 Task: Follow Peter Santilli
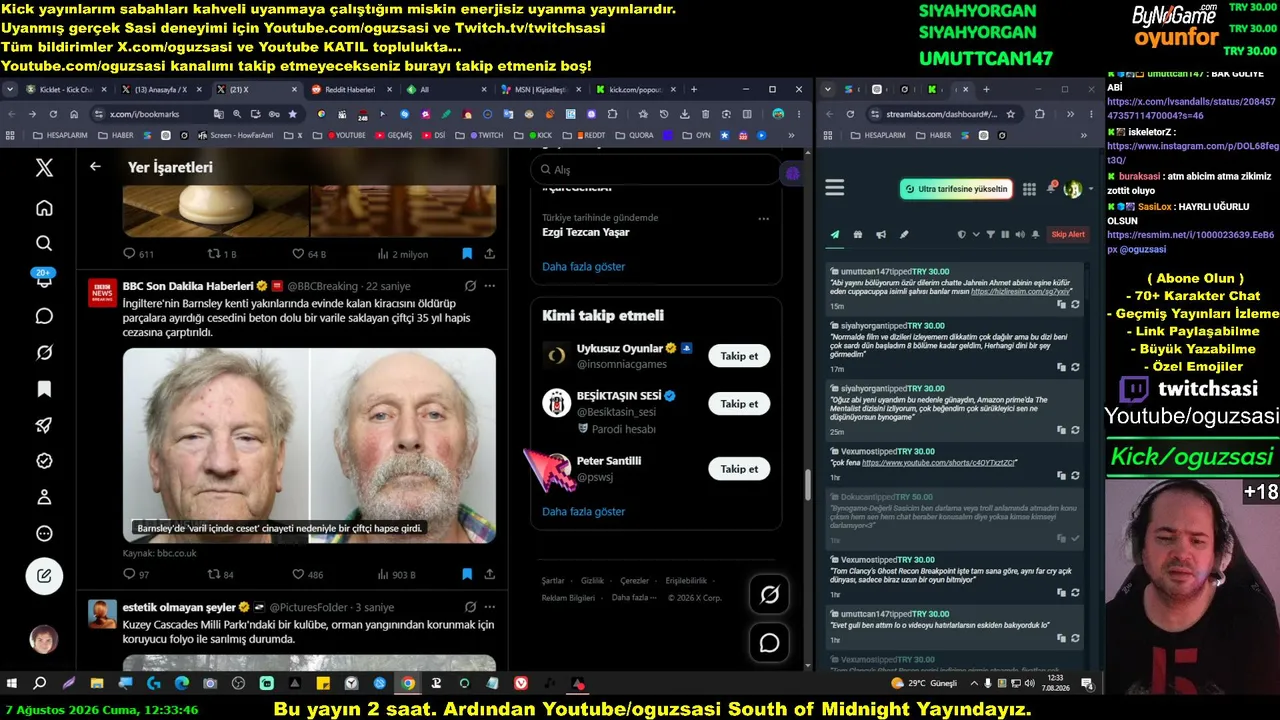pos(739,469)
